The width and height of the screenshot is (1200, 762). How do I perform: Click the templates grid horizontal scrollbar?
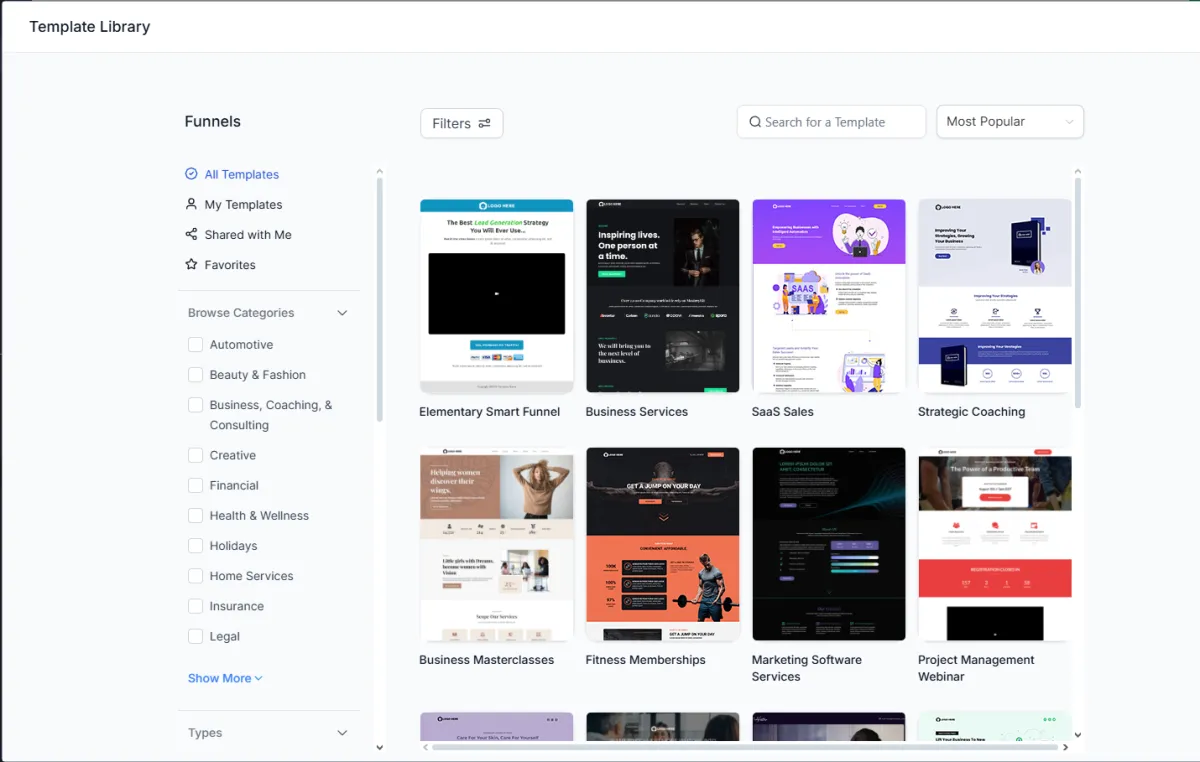(745, 747)
